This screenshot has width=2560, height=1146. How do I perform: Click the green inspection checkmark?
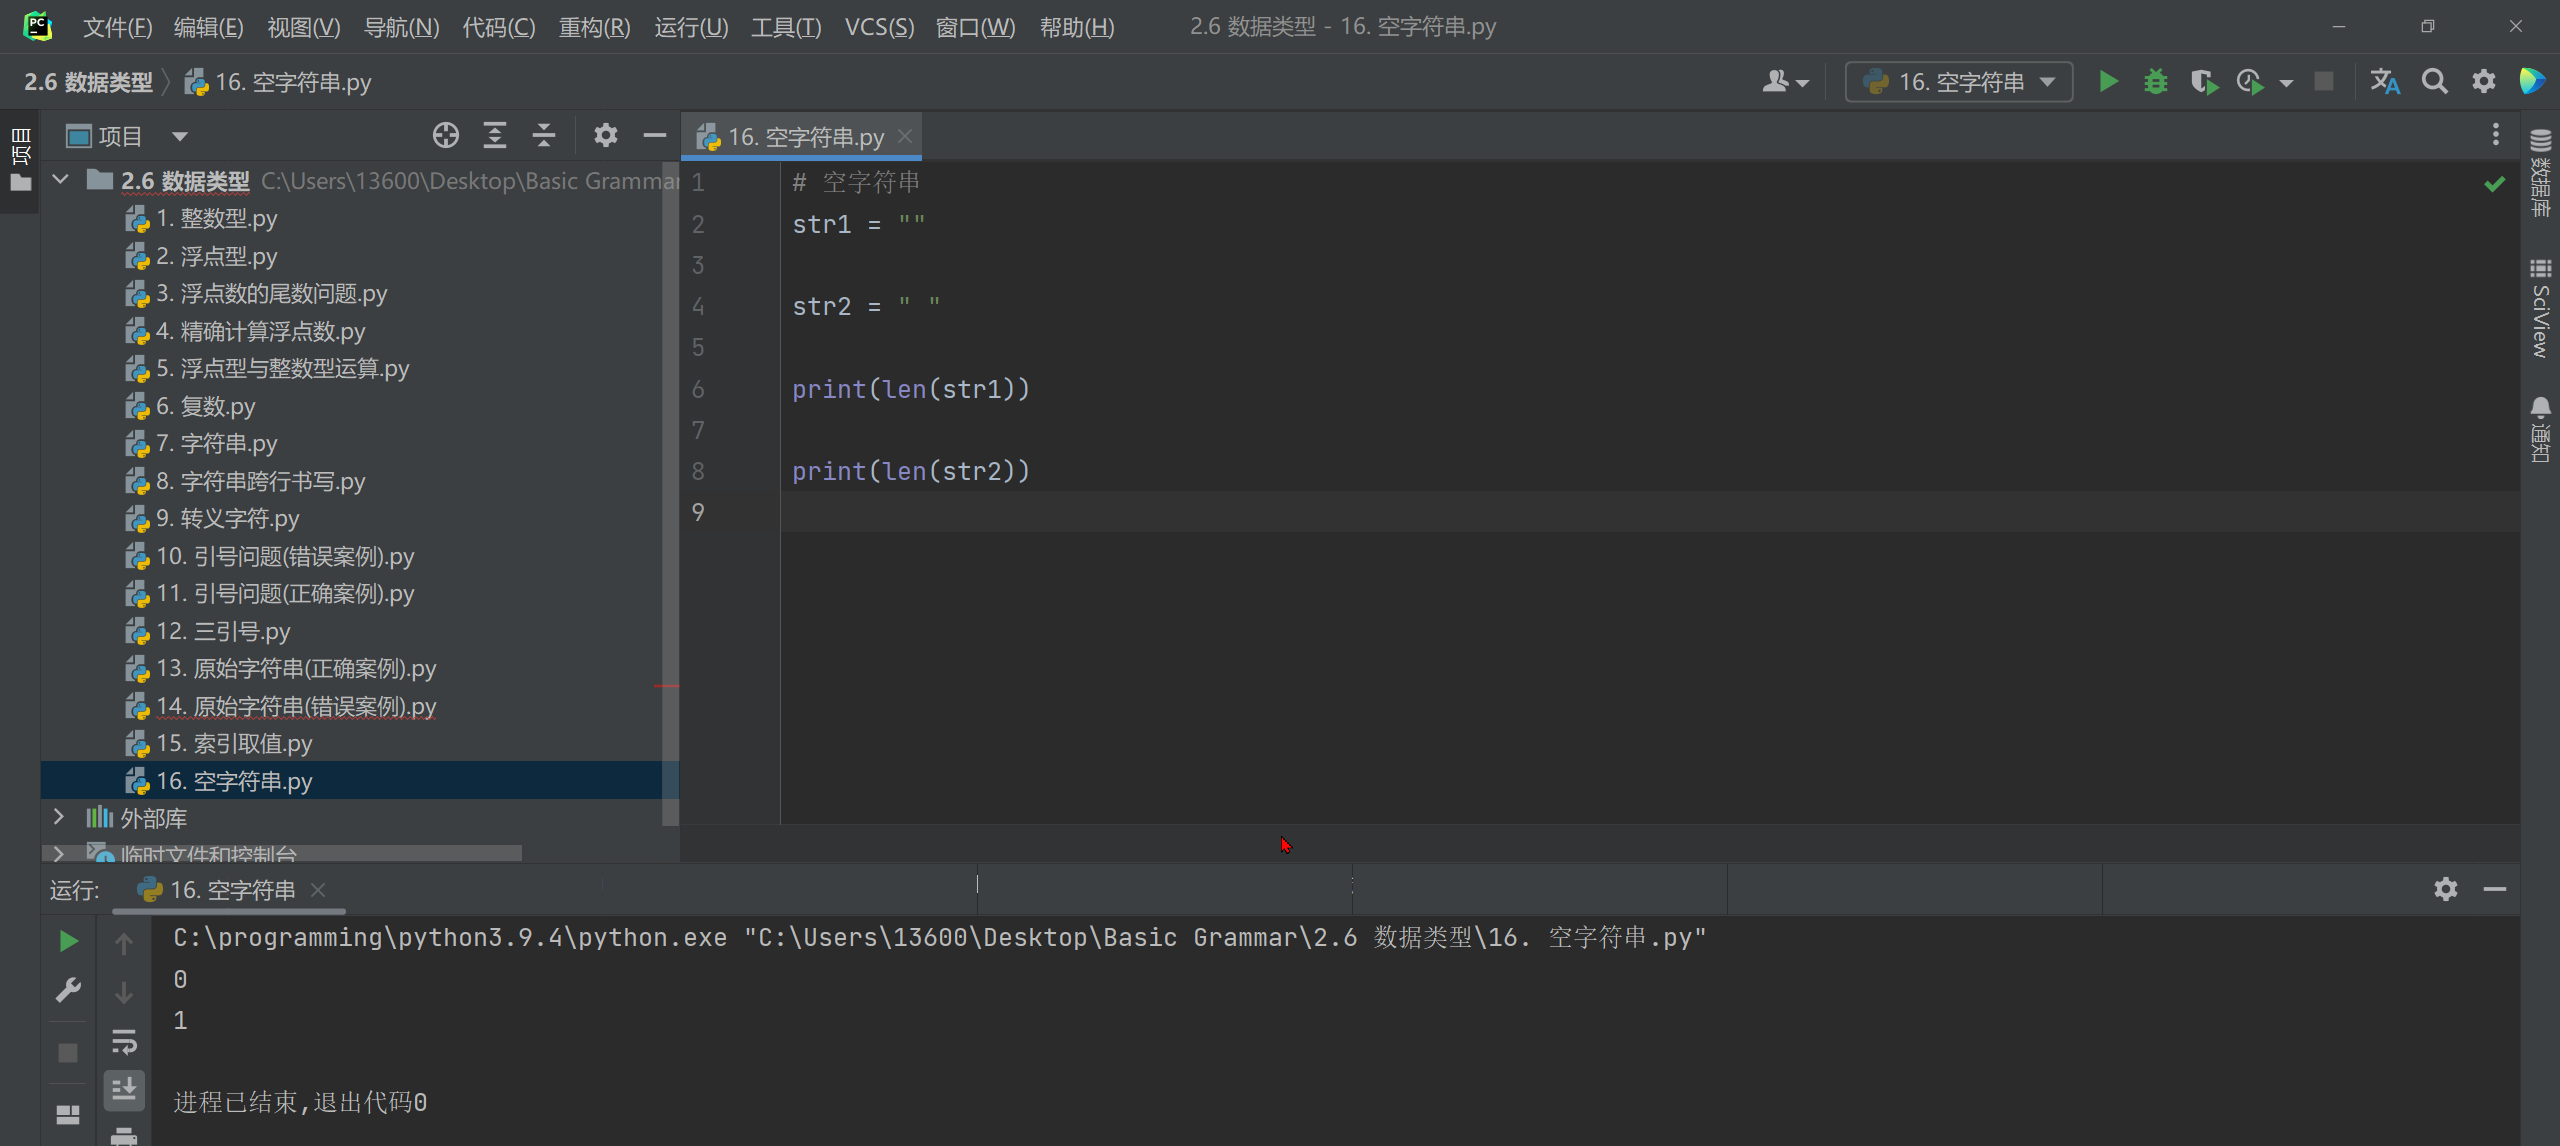click(x=2495, y=183)
